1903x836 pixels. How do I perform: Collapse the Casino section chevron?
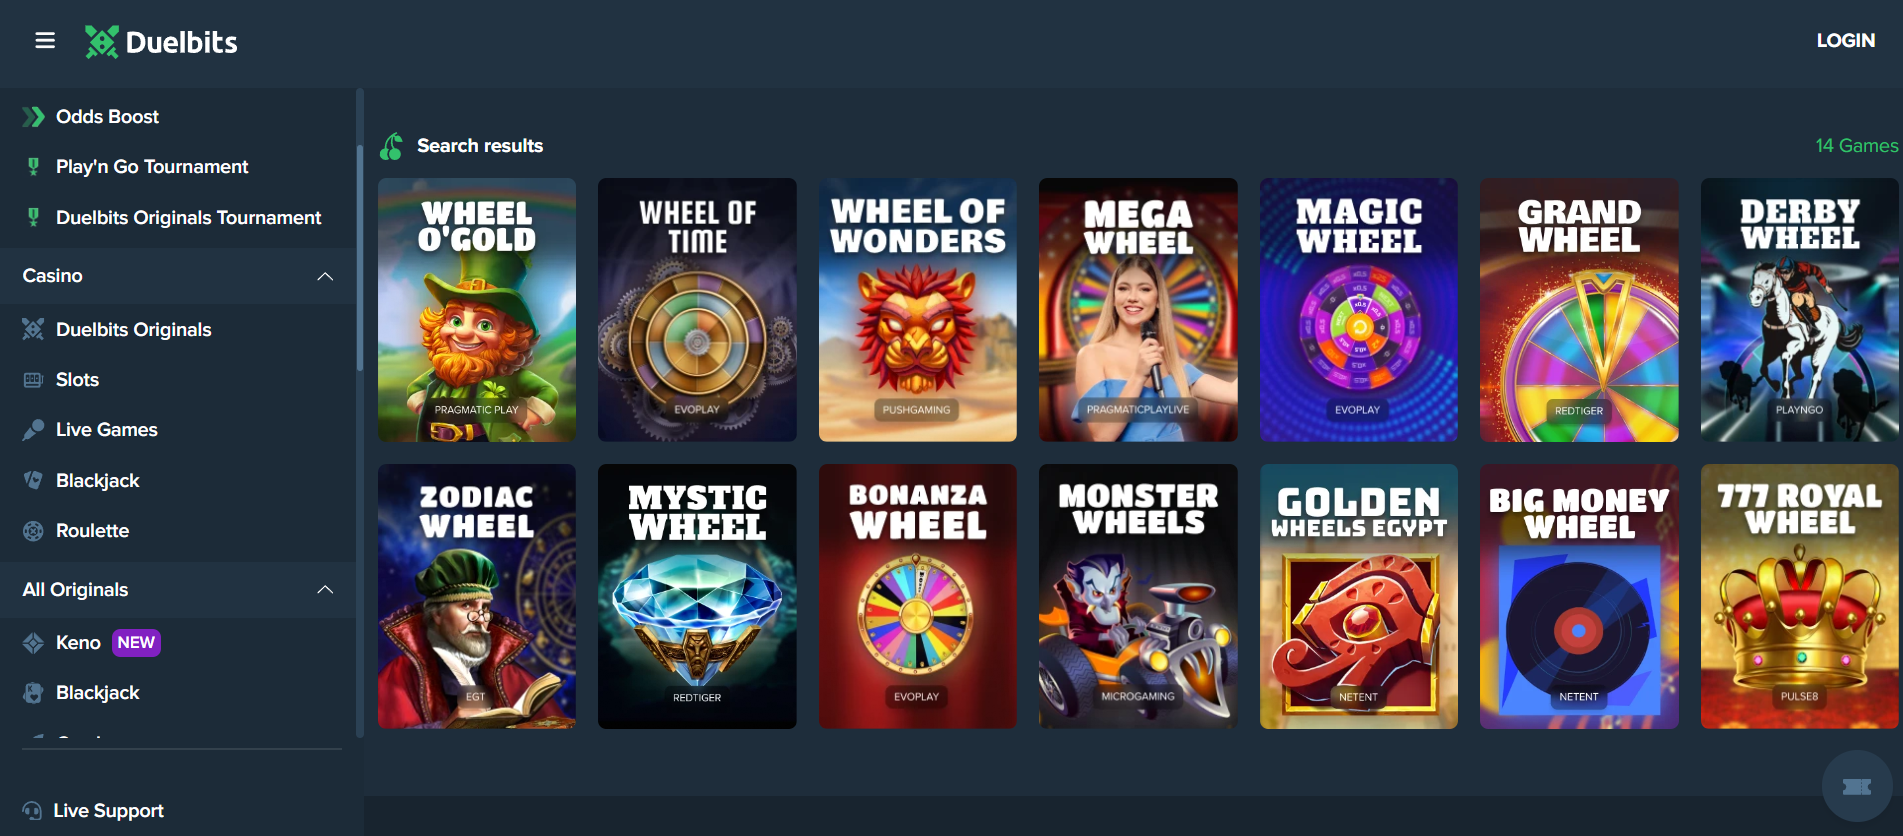[x=325, y=276]
